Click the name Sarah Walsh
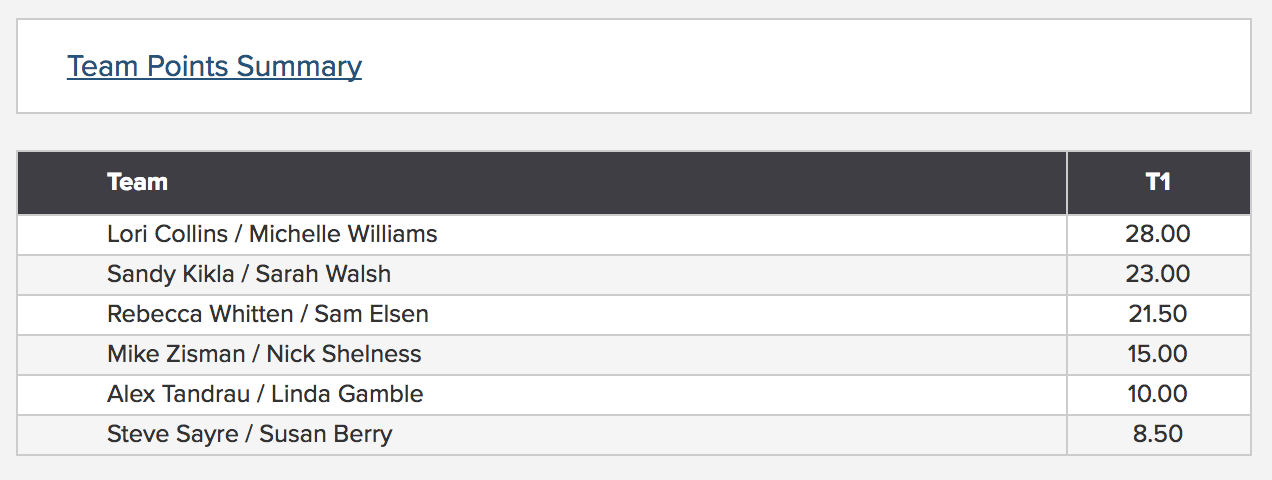This screenshot has height=480, width=1272. pyautogui.click(x=323, y=274)
